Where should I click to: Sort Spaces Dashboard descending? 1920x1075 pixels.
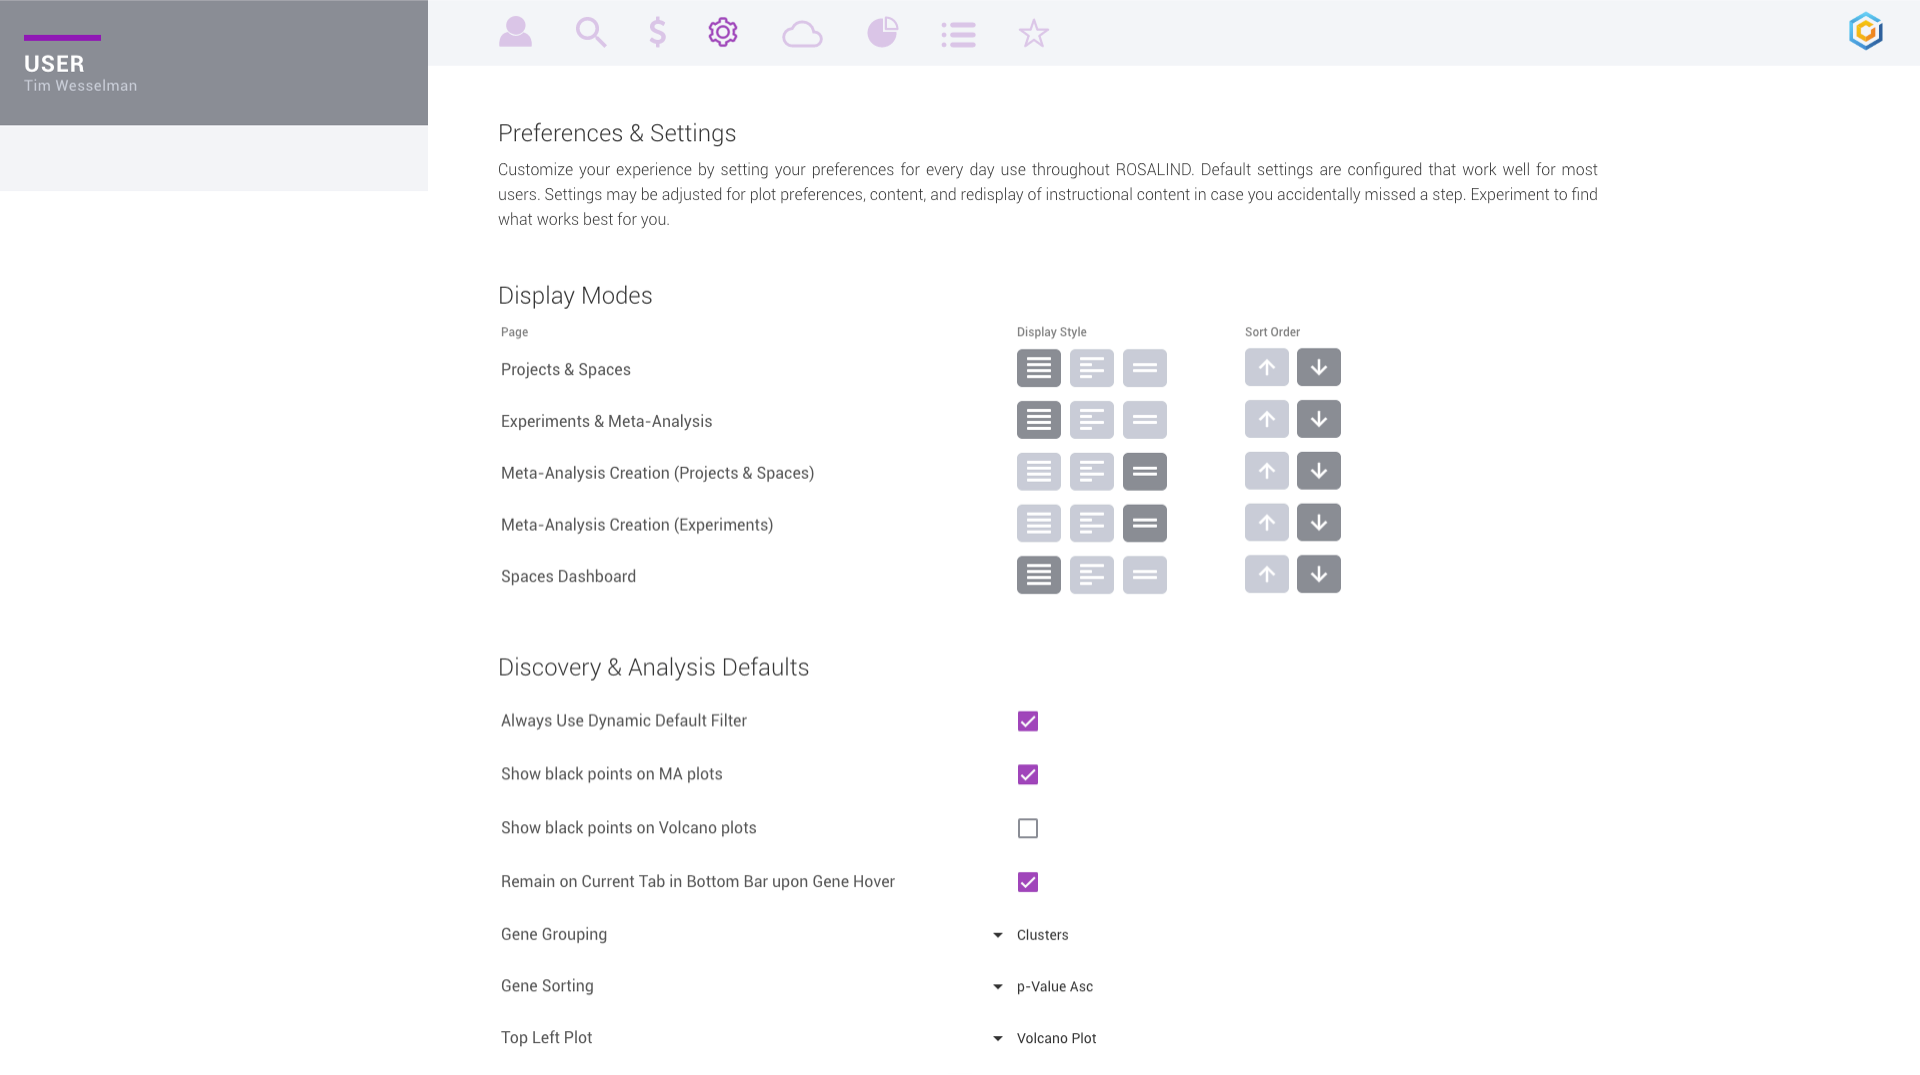1319,575
